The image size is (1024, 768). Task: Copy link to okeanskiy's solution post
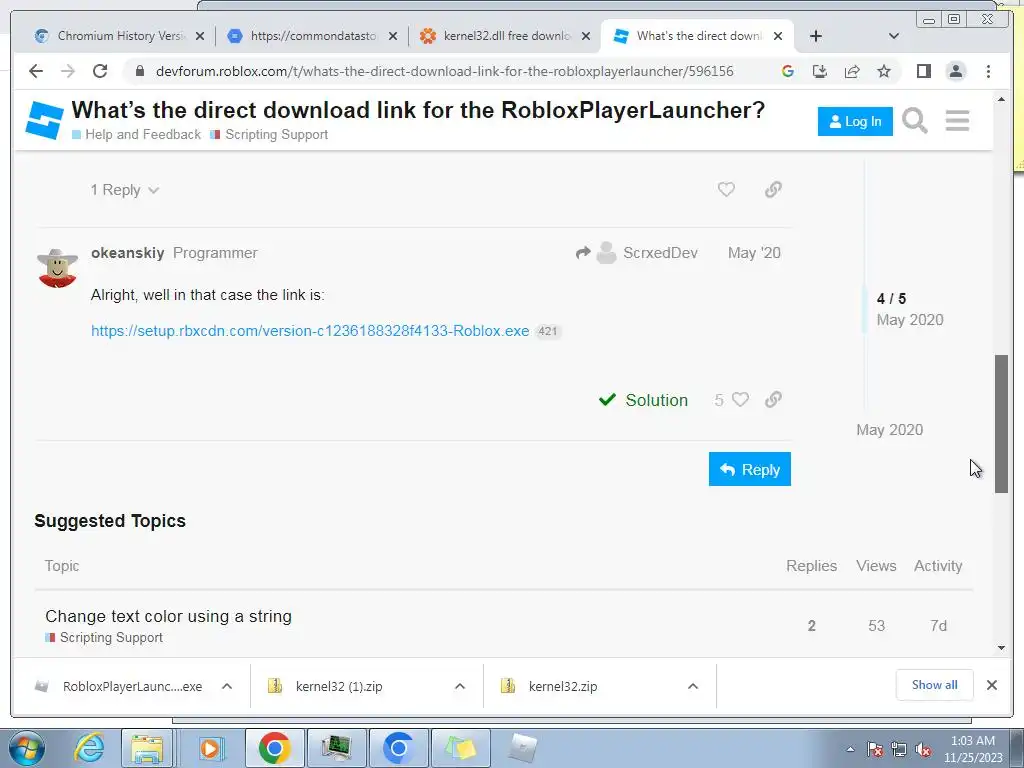click(773, 400)
